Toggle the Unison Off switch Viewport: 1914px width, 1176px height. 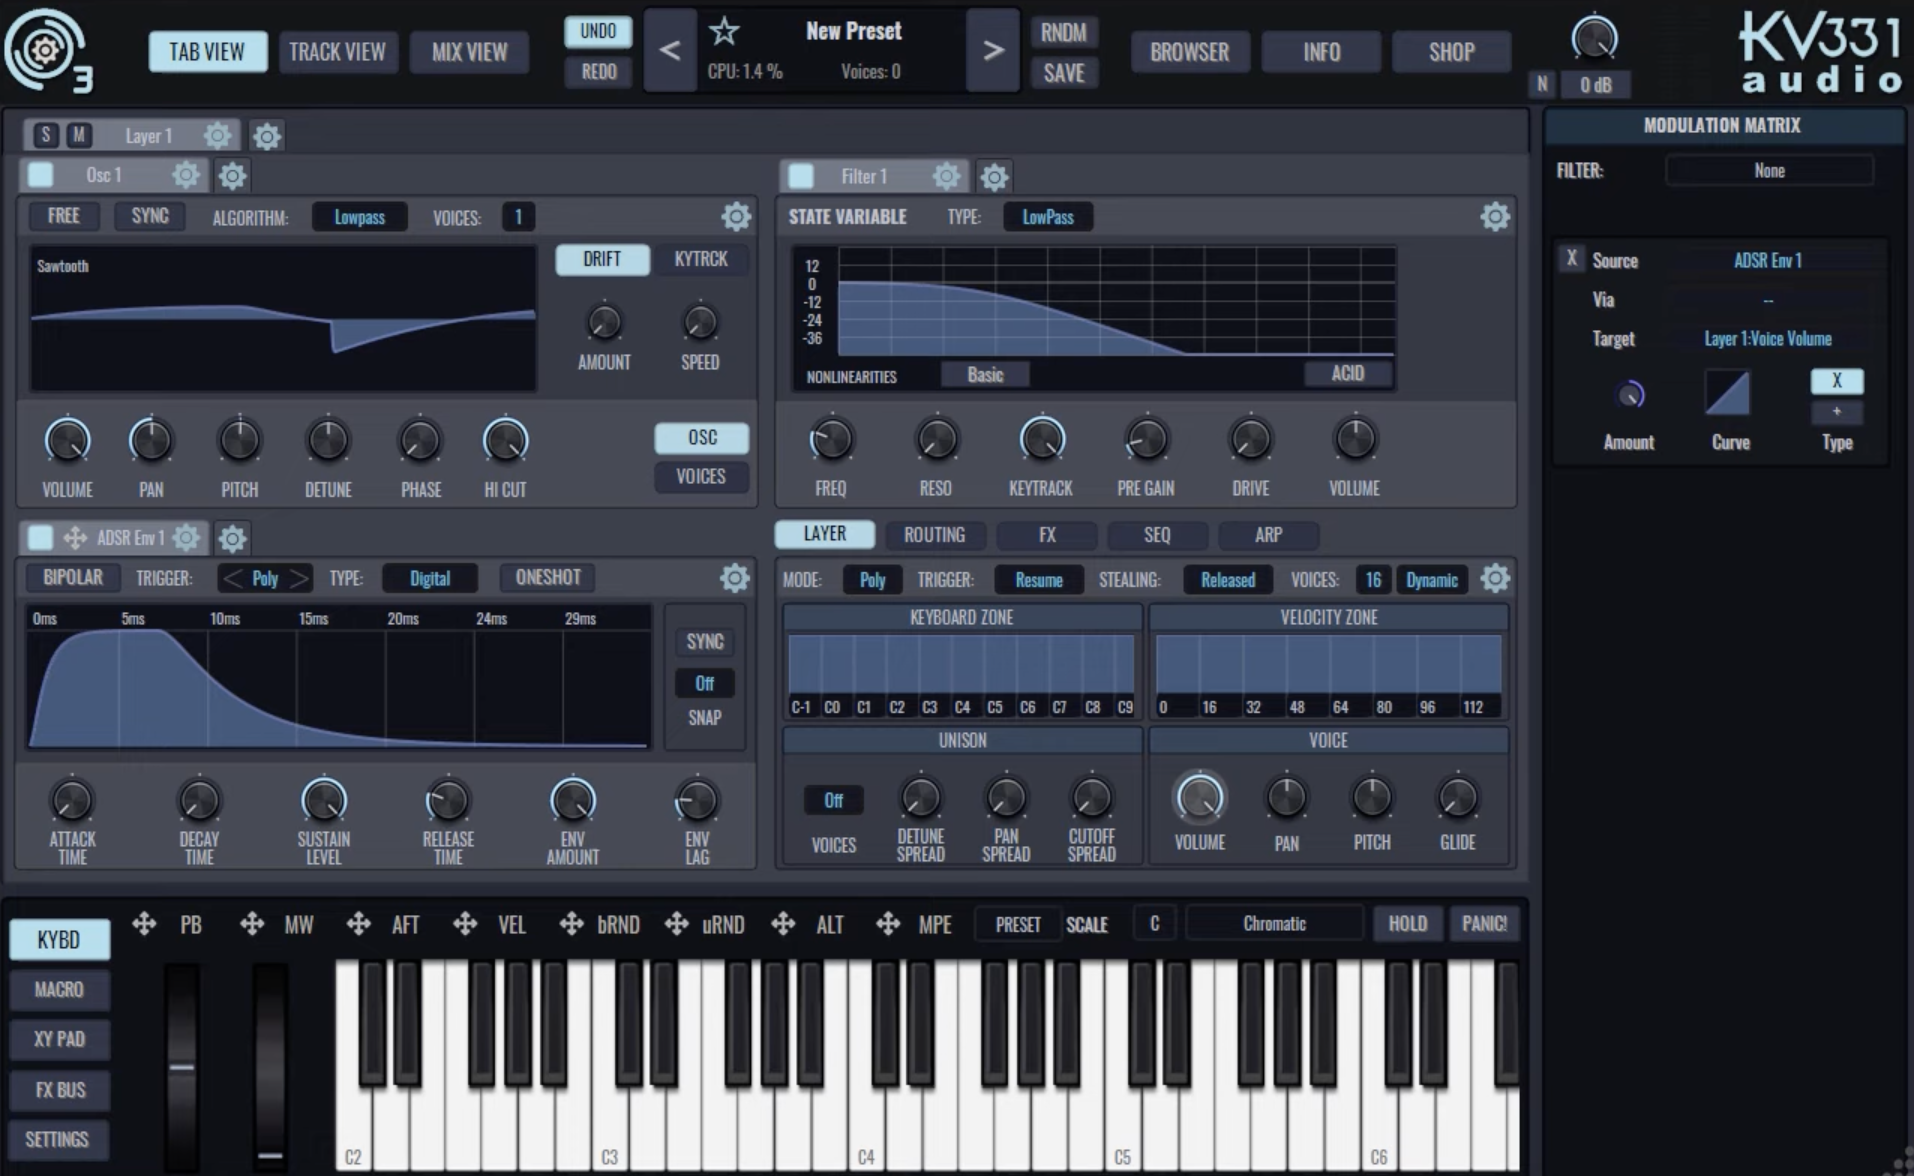click(x=833, y=800)
